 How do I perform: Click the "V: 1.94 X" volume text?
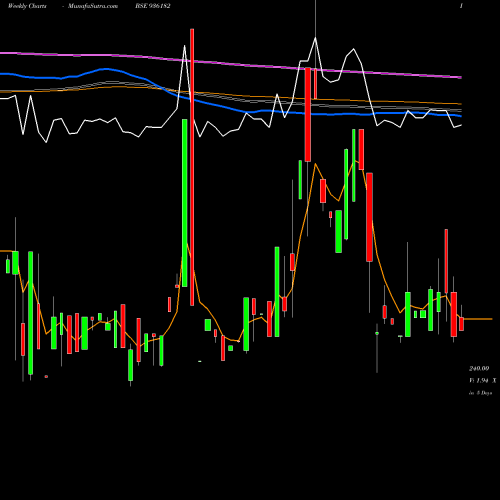[483, 380]
